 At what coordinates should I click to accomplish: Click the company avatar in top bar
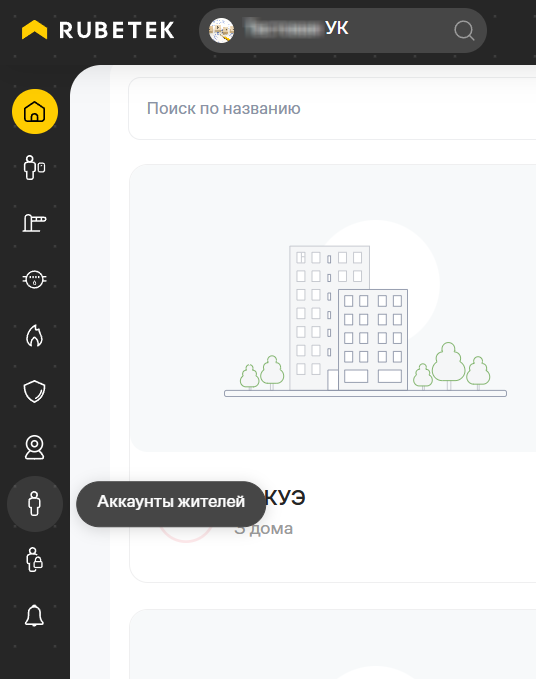tap(222, 30)
